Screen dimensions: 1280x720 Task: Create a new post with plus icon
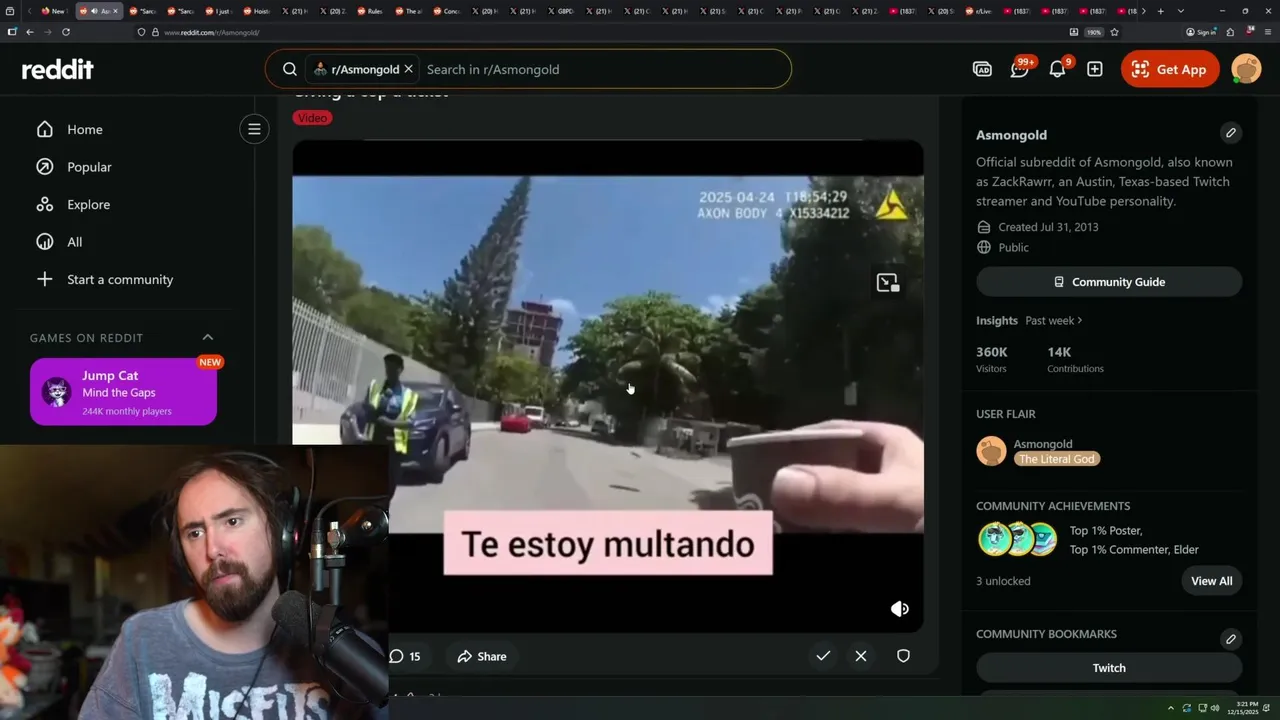(1095, 69)
